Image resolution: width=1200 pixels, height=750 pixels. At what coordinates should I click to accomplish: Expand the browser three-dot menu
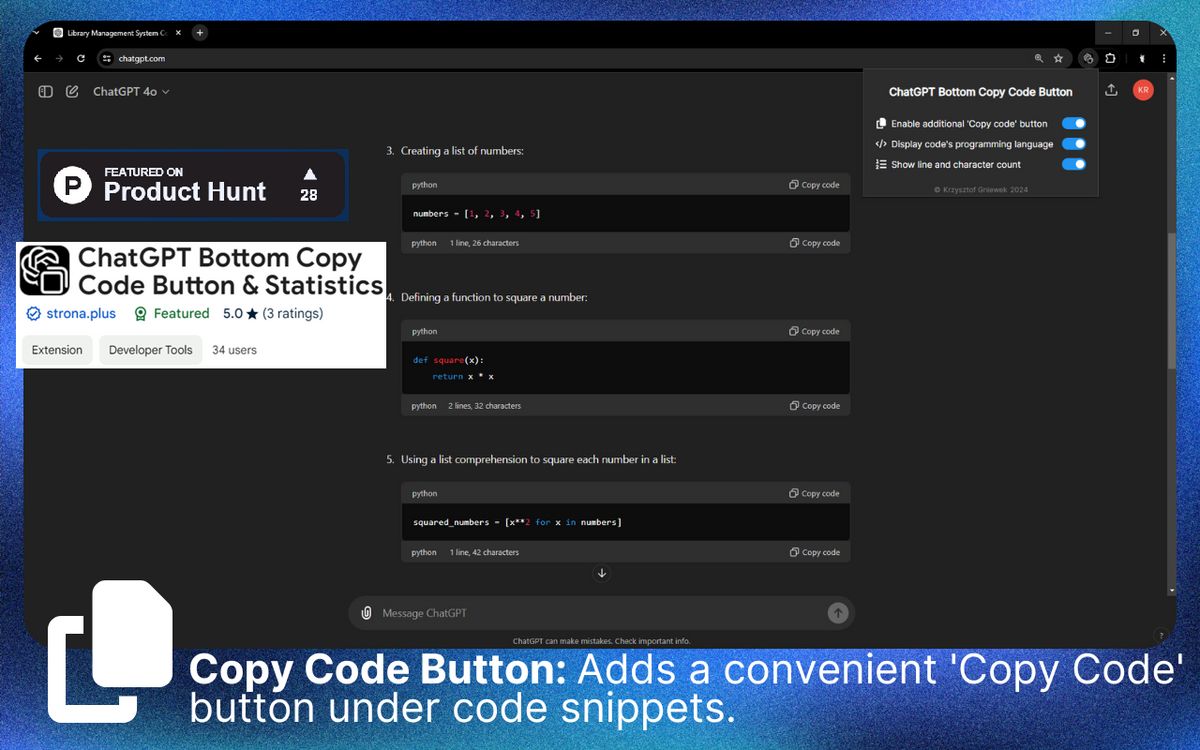pos(1163,58)
